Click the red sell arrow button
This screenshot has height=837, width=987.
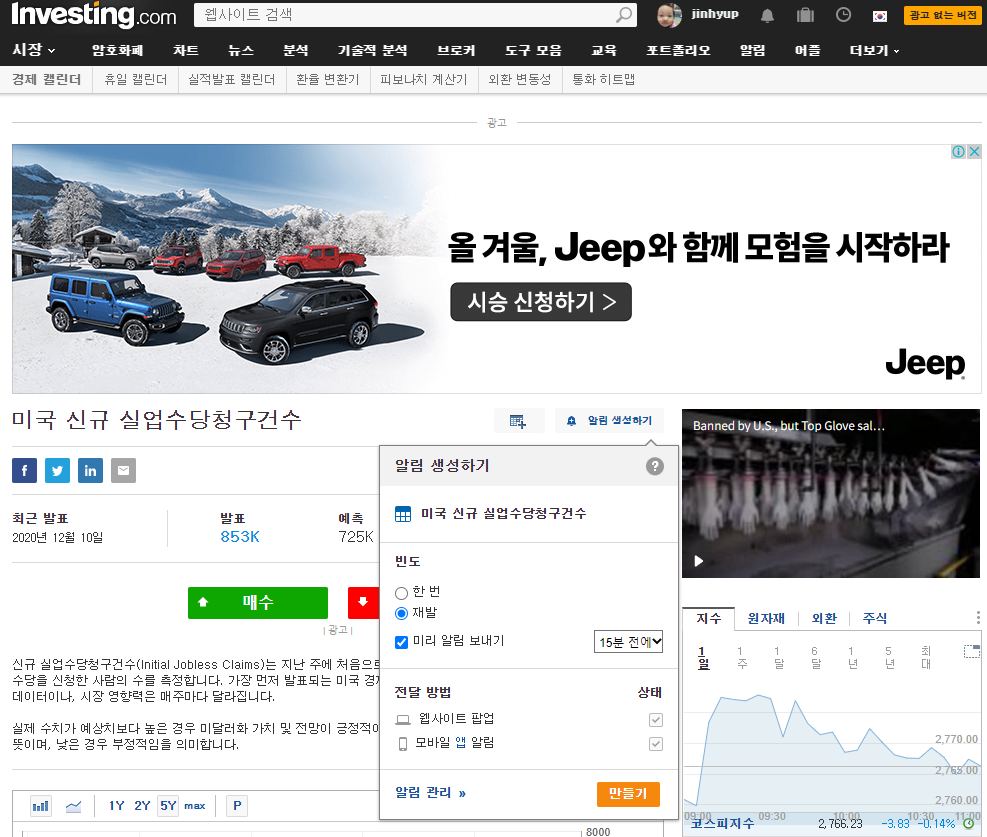click(363, 602)
